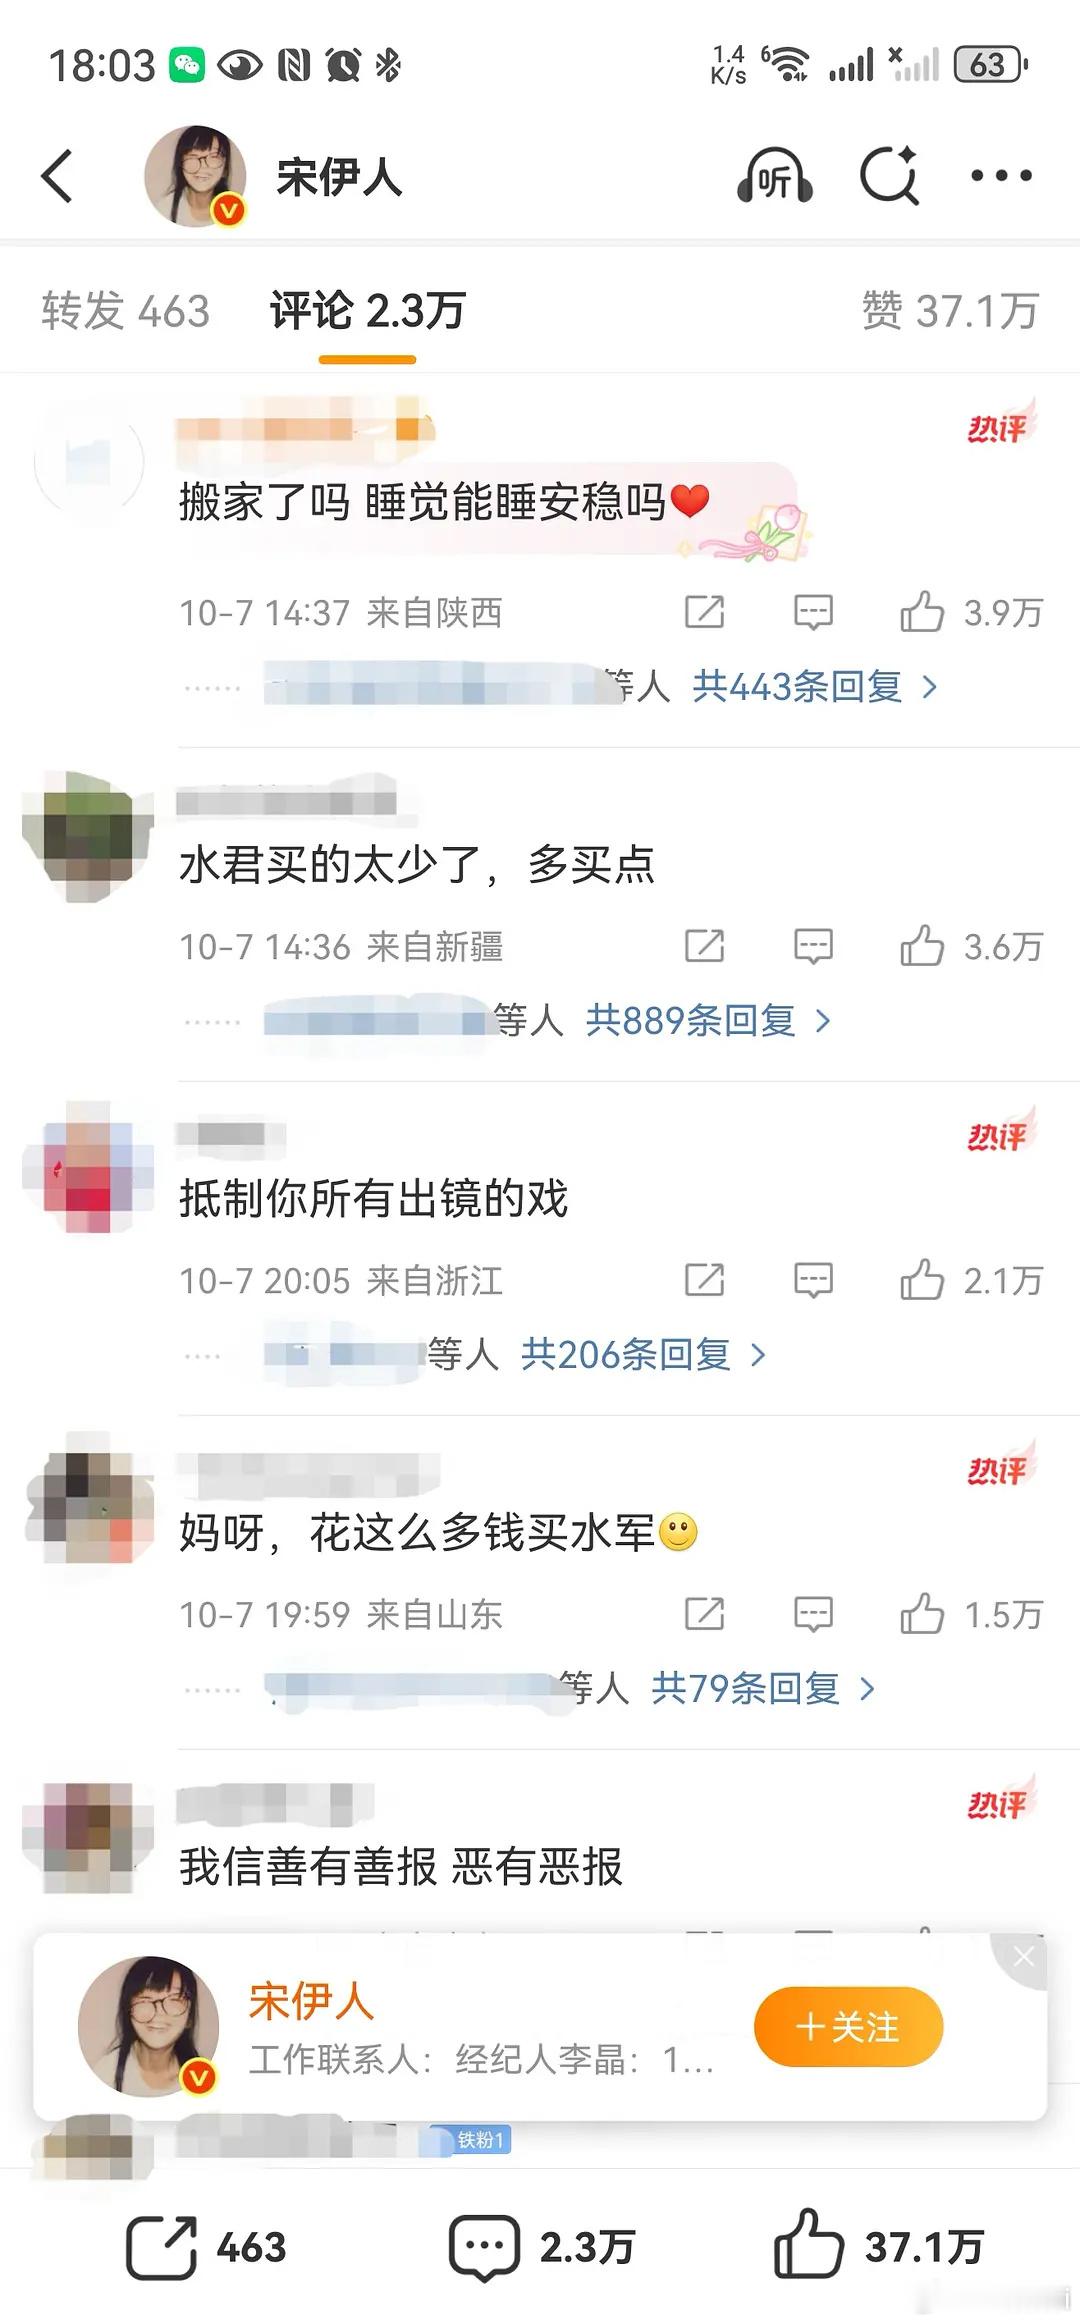The image size is (1080, 2324).
Task: Open 宋伊人 profile avatar in header
Action: [196, 176]
